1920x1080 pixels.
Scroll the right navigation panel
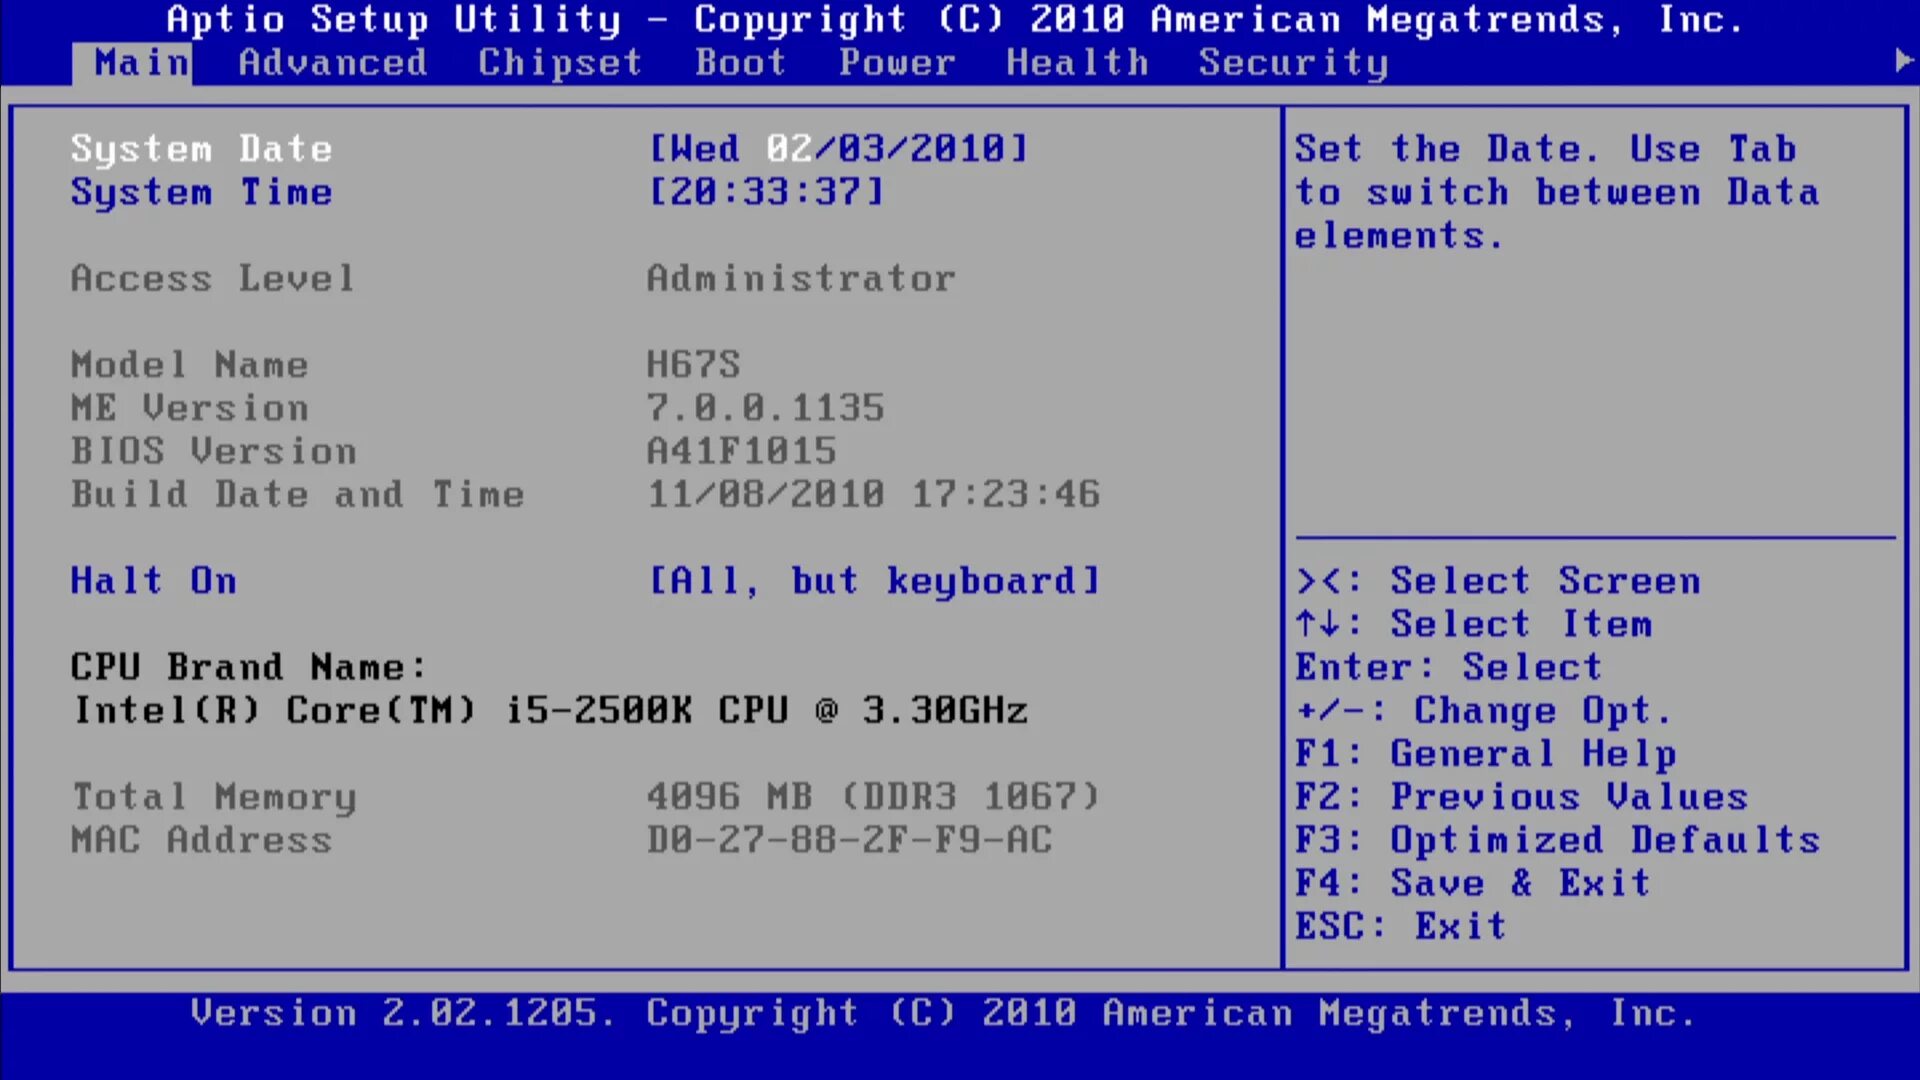[1904, 62]
